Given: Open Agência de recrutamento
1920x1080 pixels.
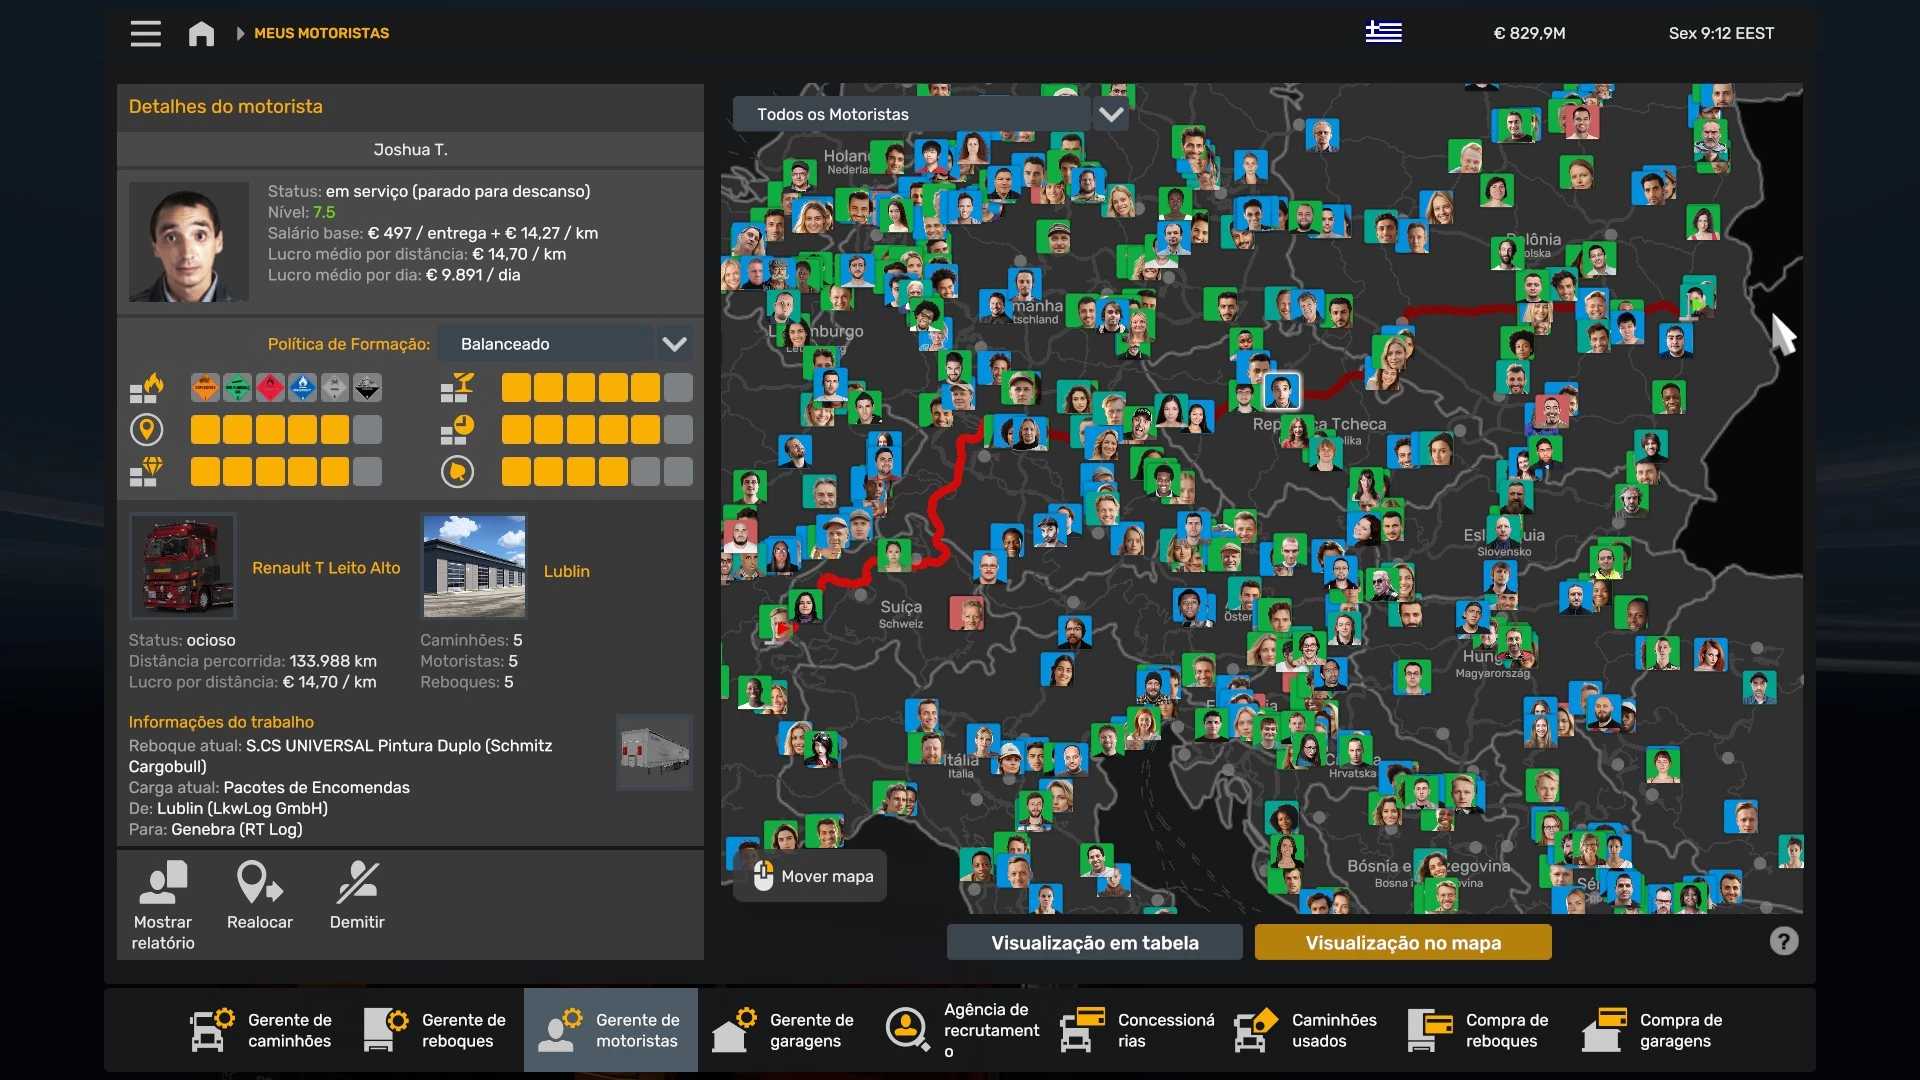Looking at the screenshot, I should tap(962, 1030).
